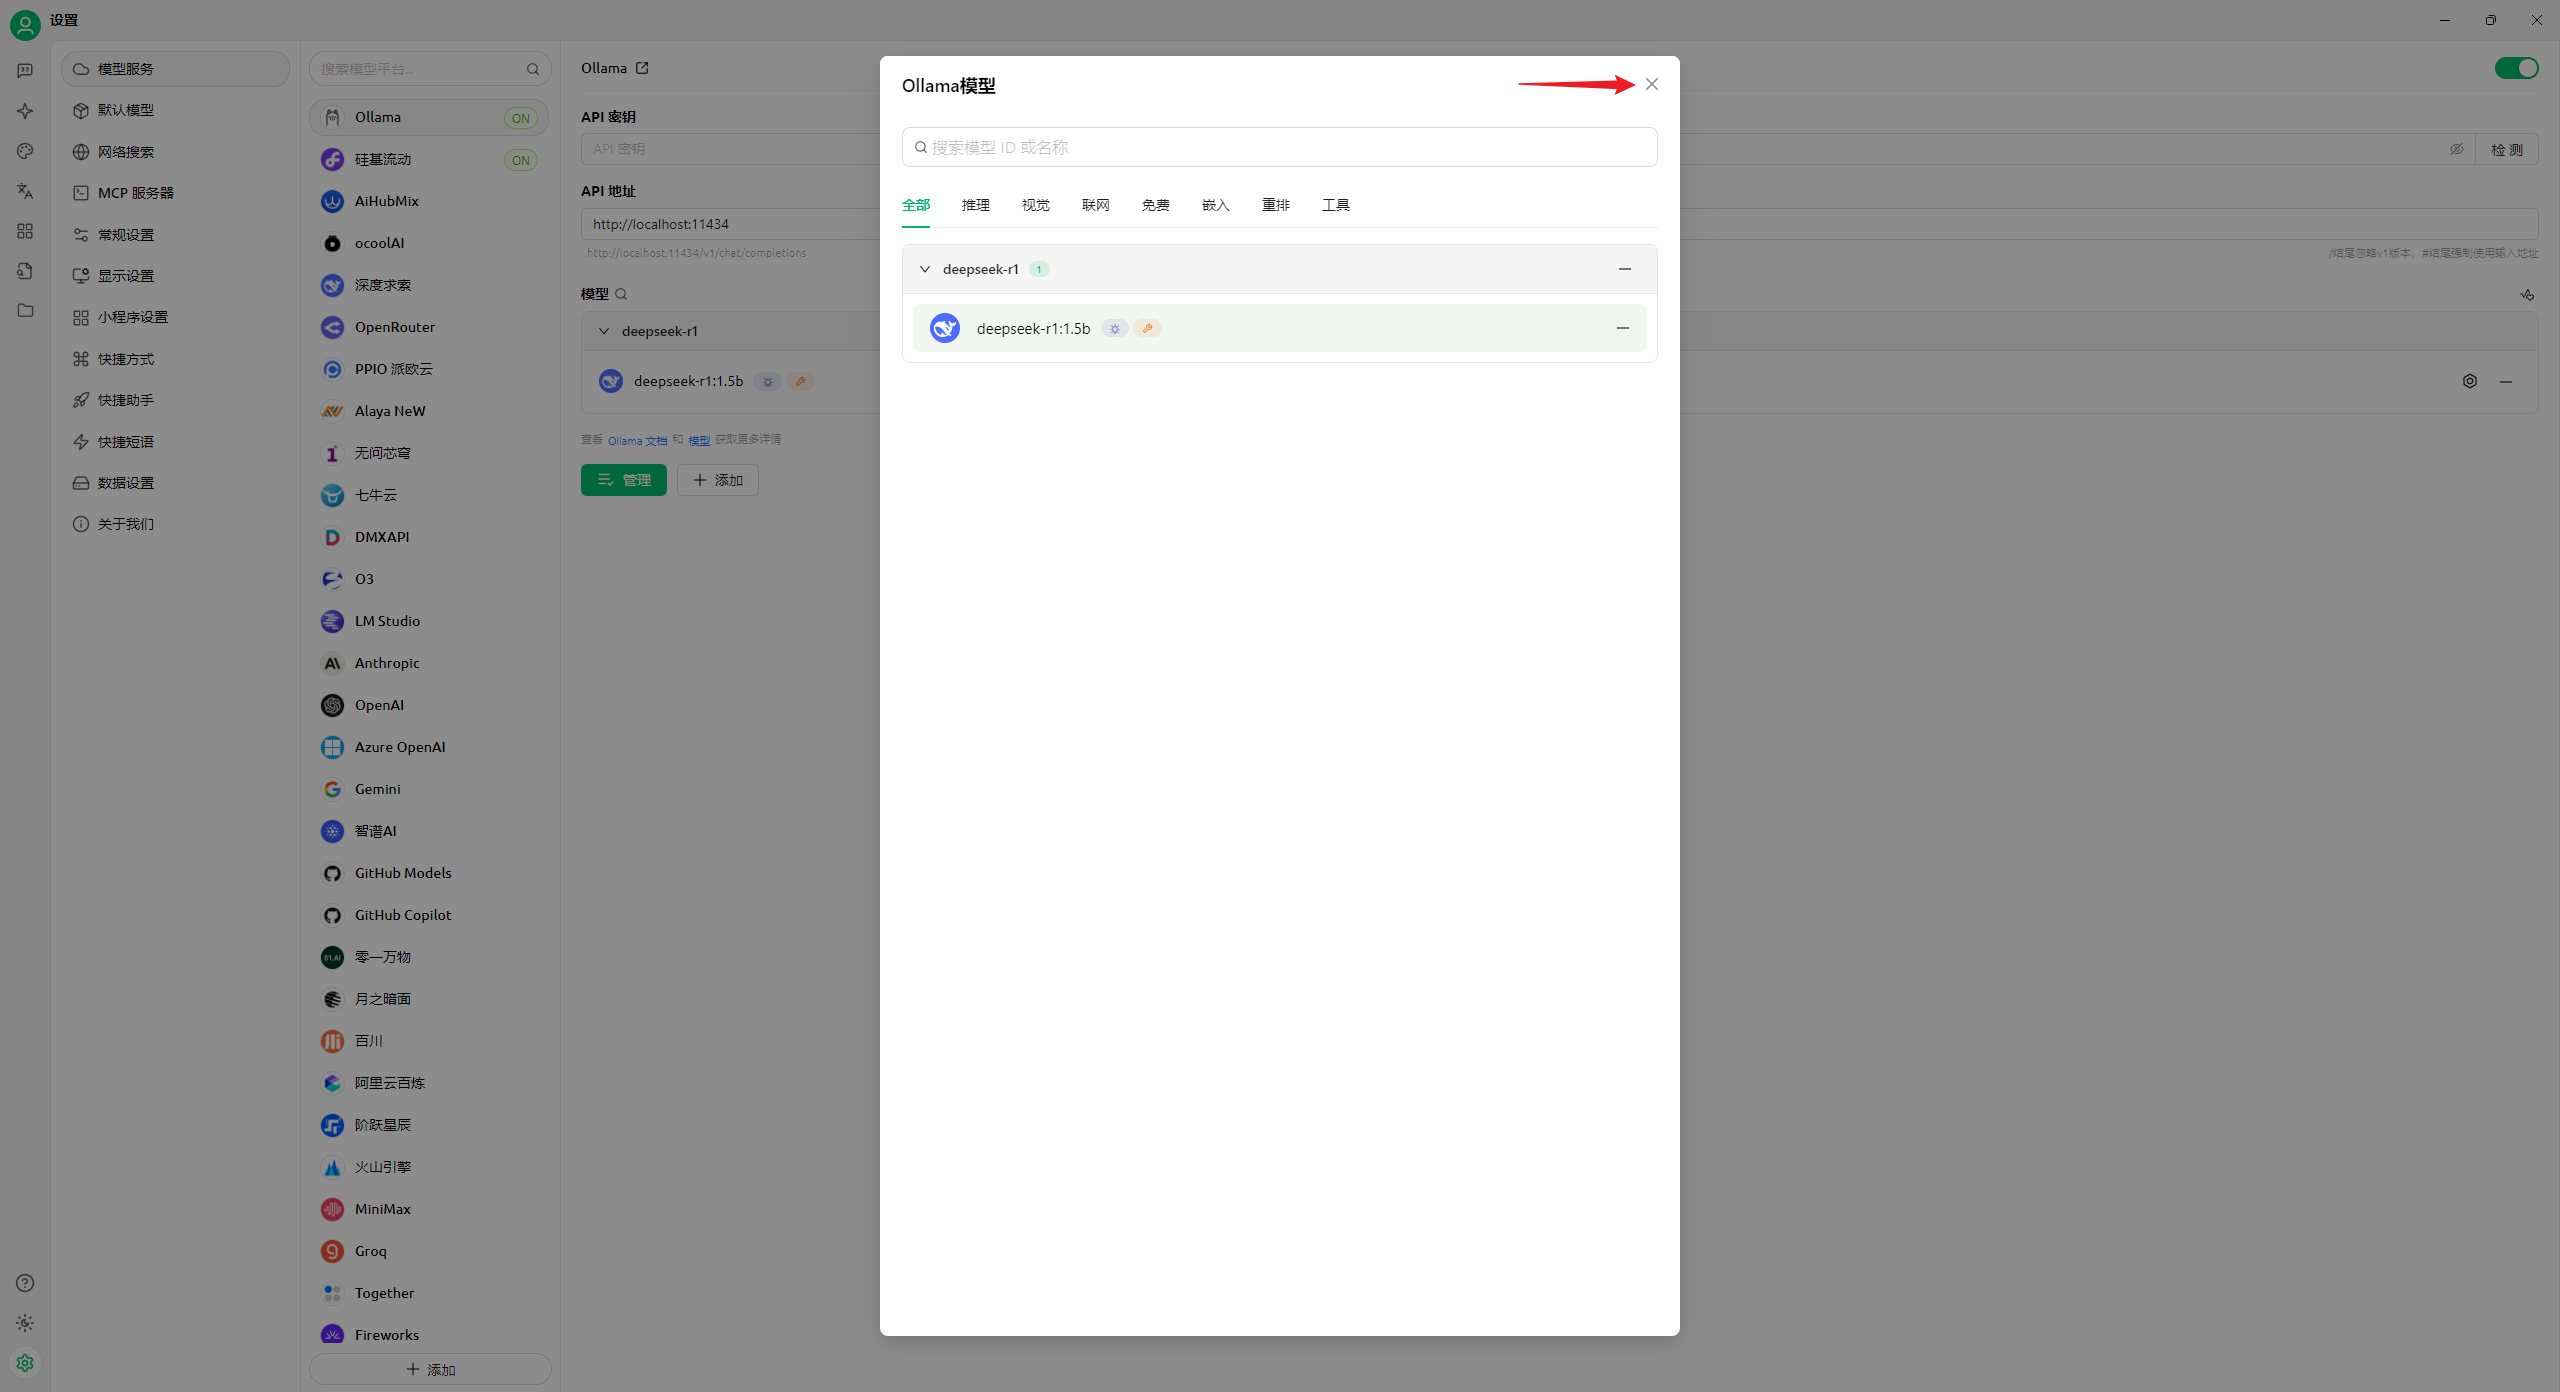2560x1392 pixels.
Task: Close the Ollama模型 dialog
Action: tap(1651, 85)
